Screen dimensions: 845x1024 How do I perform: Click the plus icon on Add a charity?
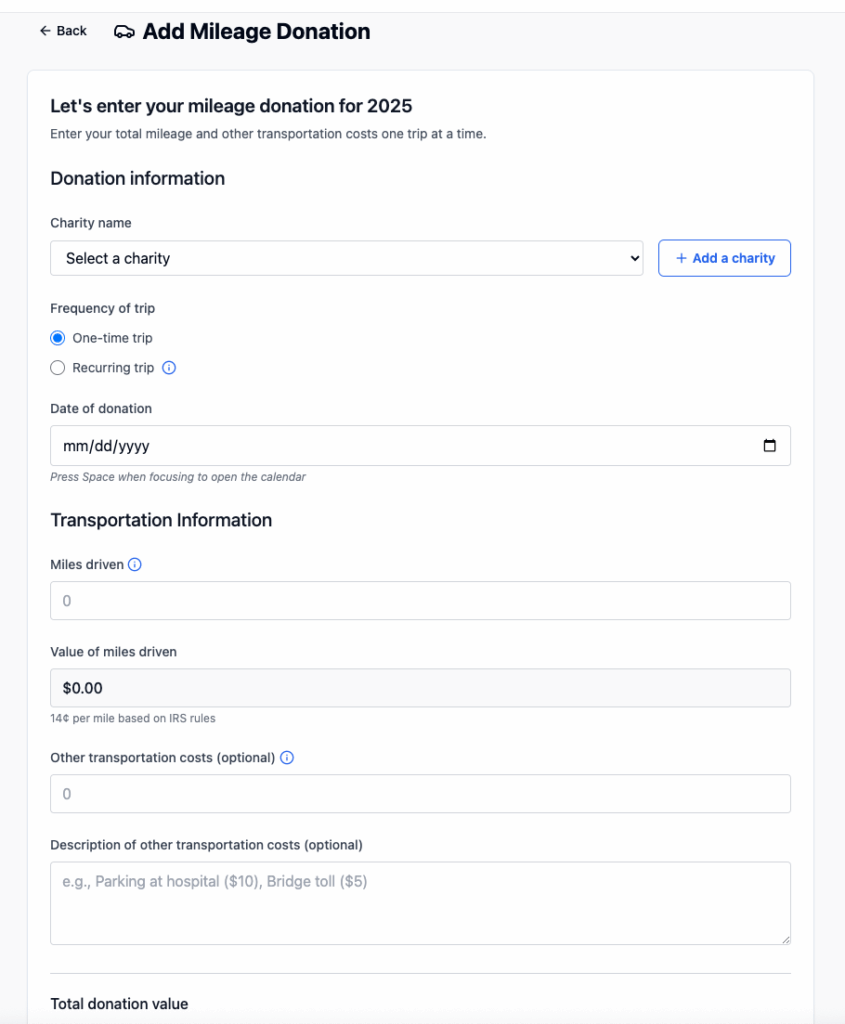pos(682,258)
